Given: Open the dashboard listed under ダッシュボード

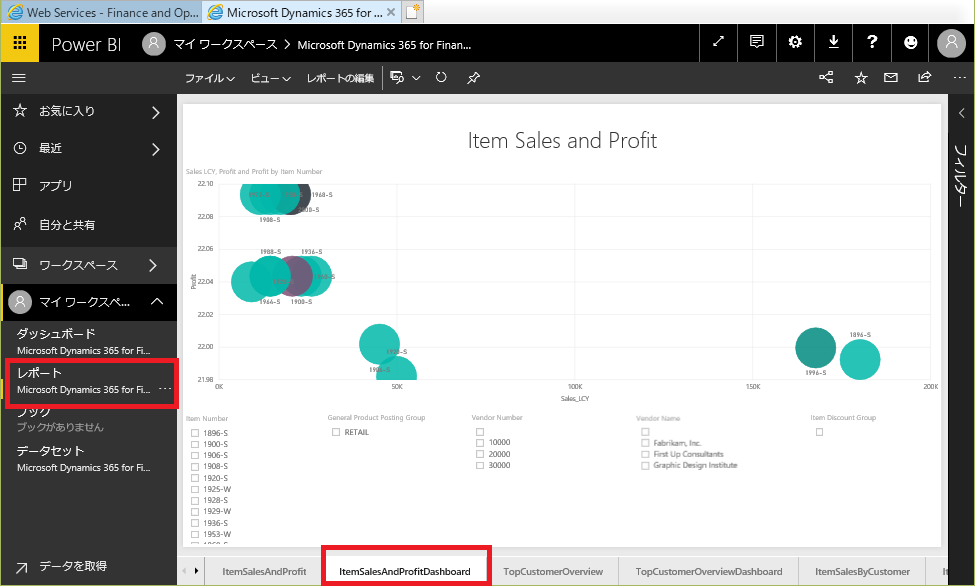Looking at the screenshot, I should (83, 350).
